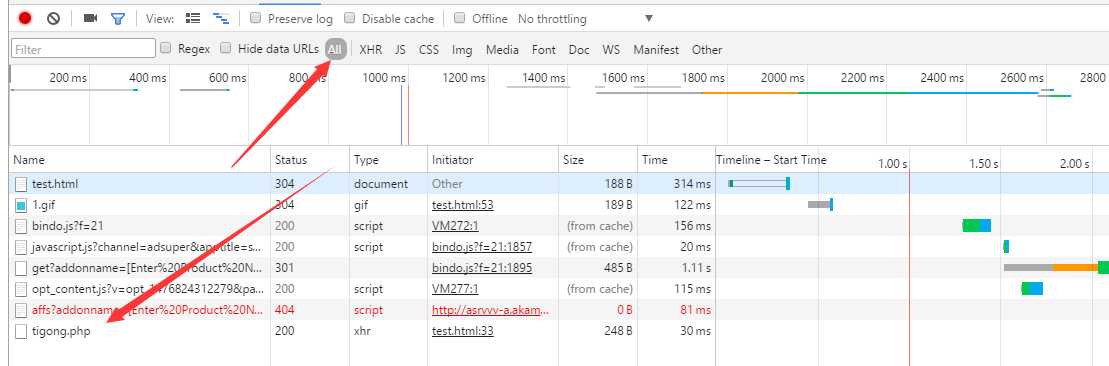Select the get?addonname request

(147, 268)
